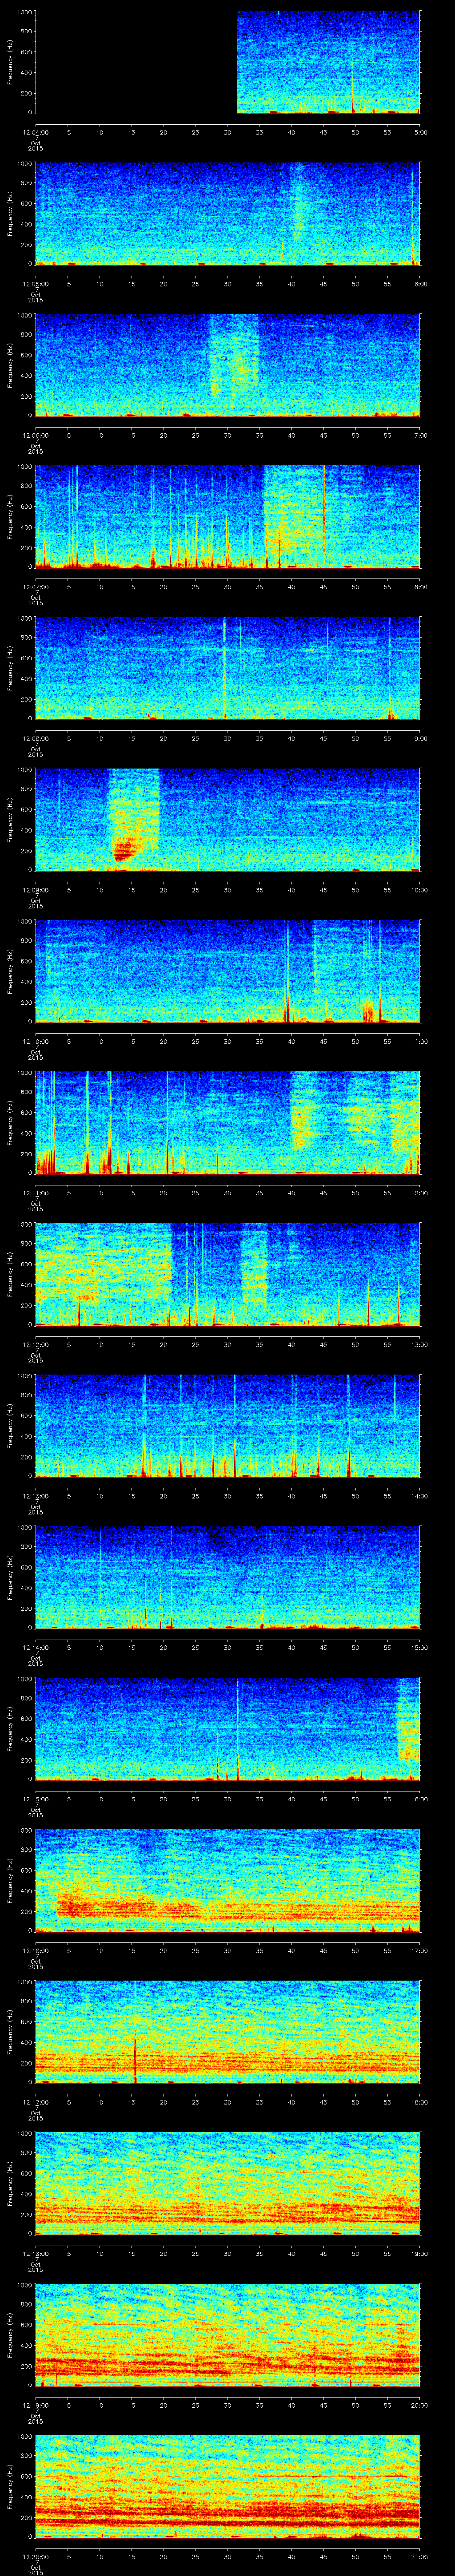Pick the 12:12:00 spectrogram panel
The width and height of the screenshot is (455, 2576).
tap(228, 1273)
